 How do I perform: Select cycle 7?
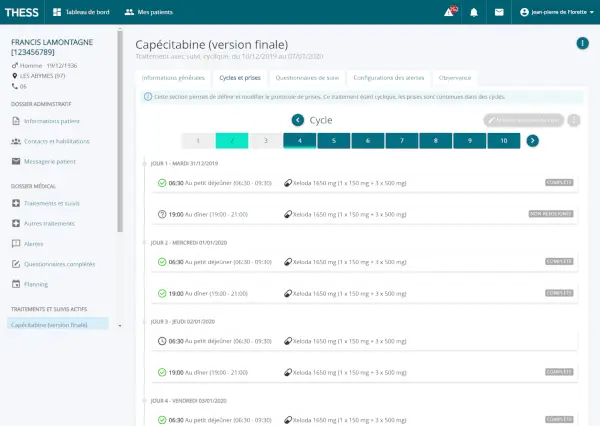(x=402, y=141)
